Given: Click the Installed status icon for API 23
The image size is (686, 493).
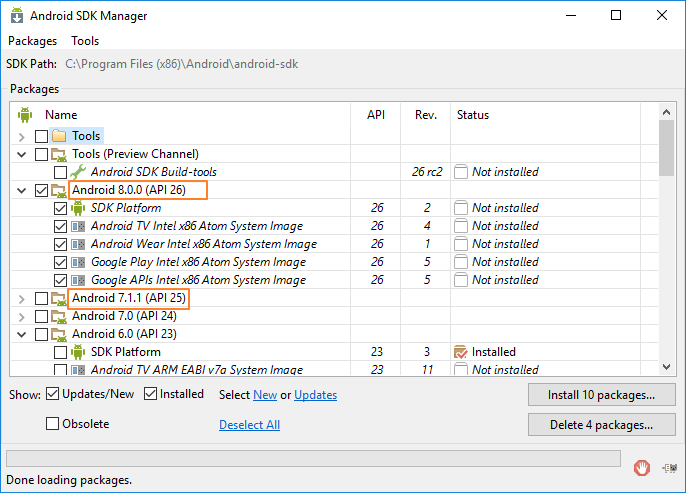Looking at the screenshot, I should 461,352.
